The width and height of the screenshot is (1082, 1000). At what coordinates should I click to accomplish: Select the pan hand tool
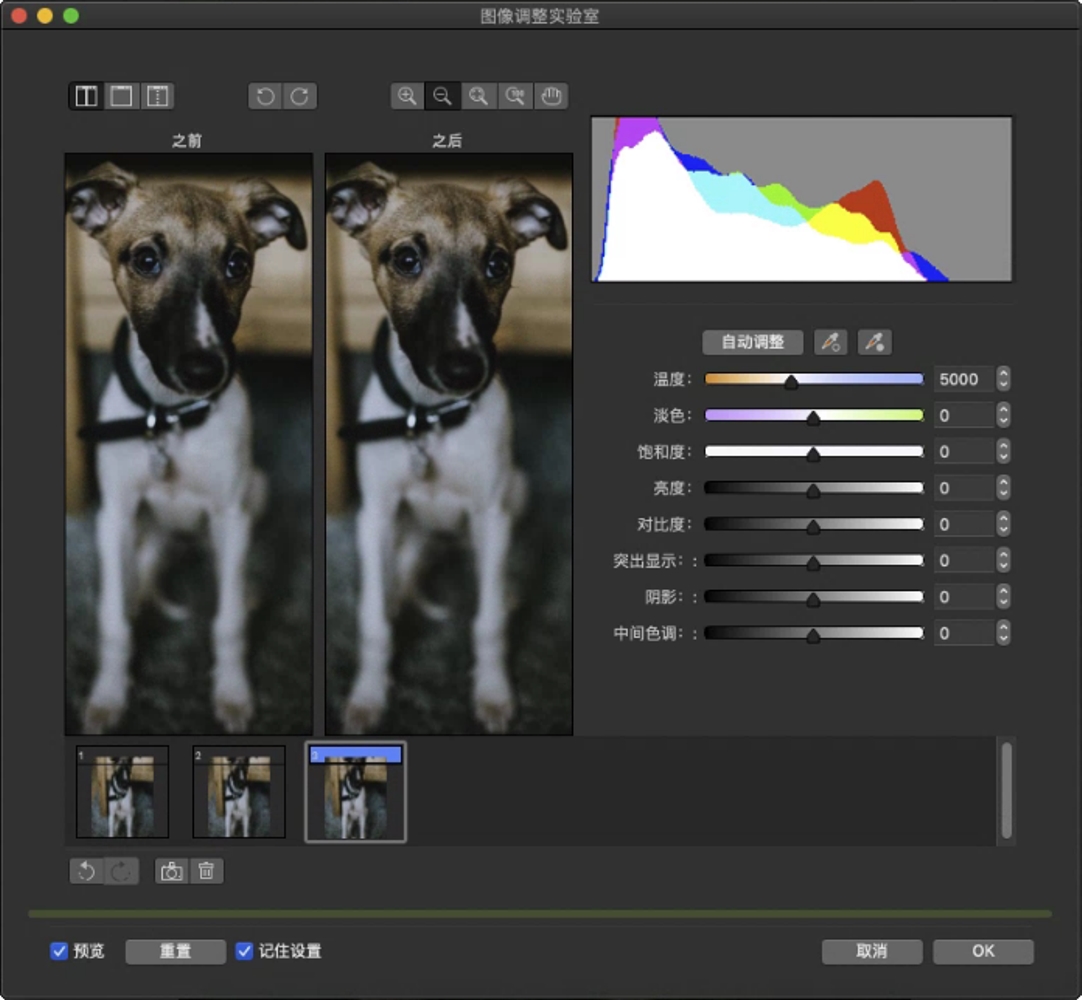[x=551, y=96]
